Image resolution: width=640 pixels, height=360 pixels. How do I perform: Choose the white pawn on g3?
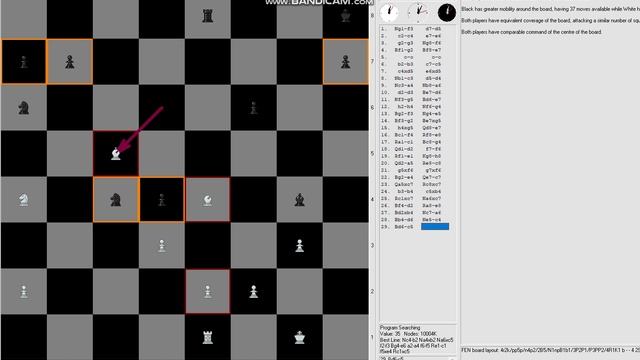[x=300, y=246]
